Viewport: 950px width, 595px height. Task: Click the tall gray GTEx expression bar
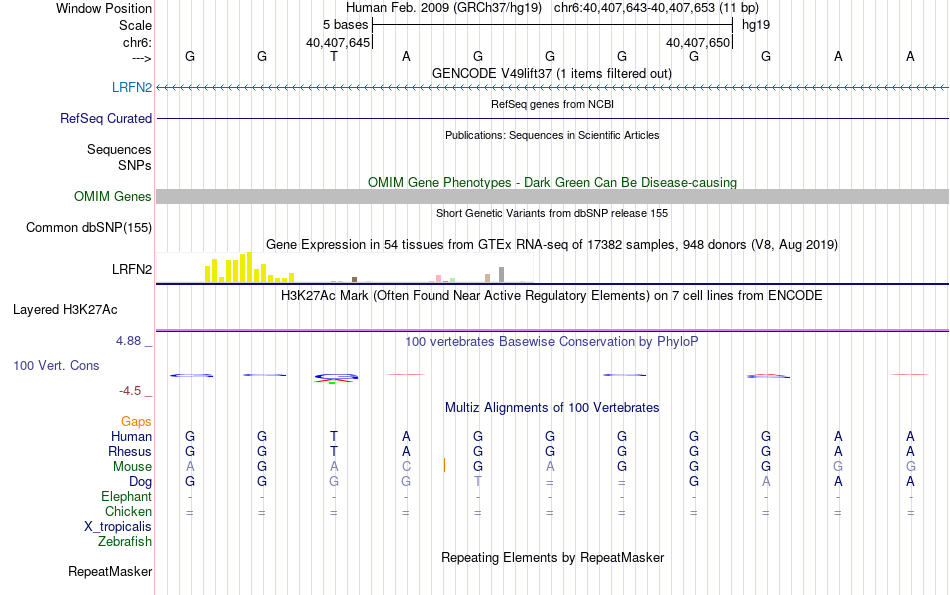(502, 274)
